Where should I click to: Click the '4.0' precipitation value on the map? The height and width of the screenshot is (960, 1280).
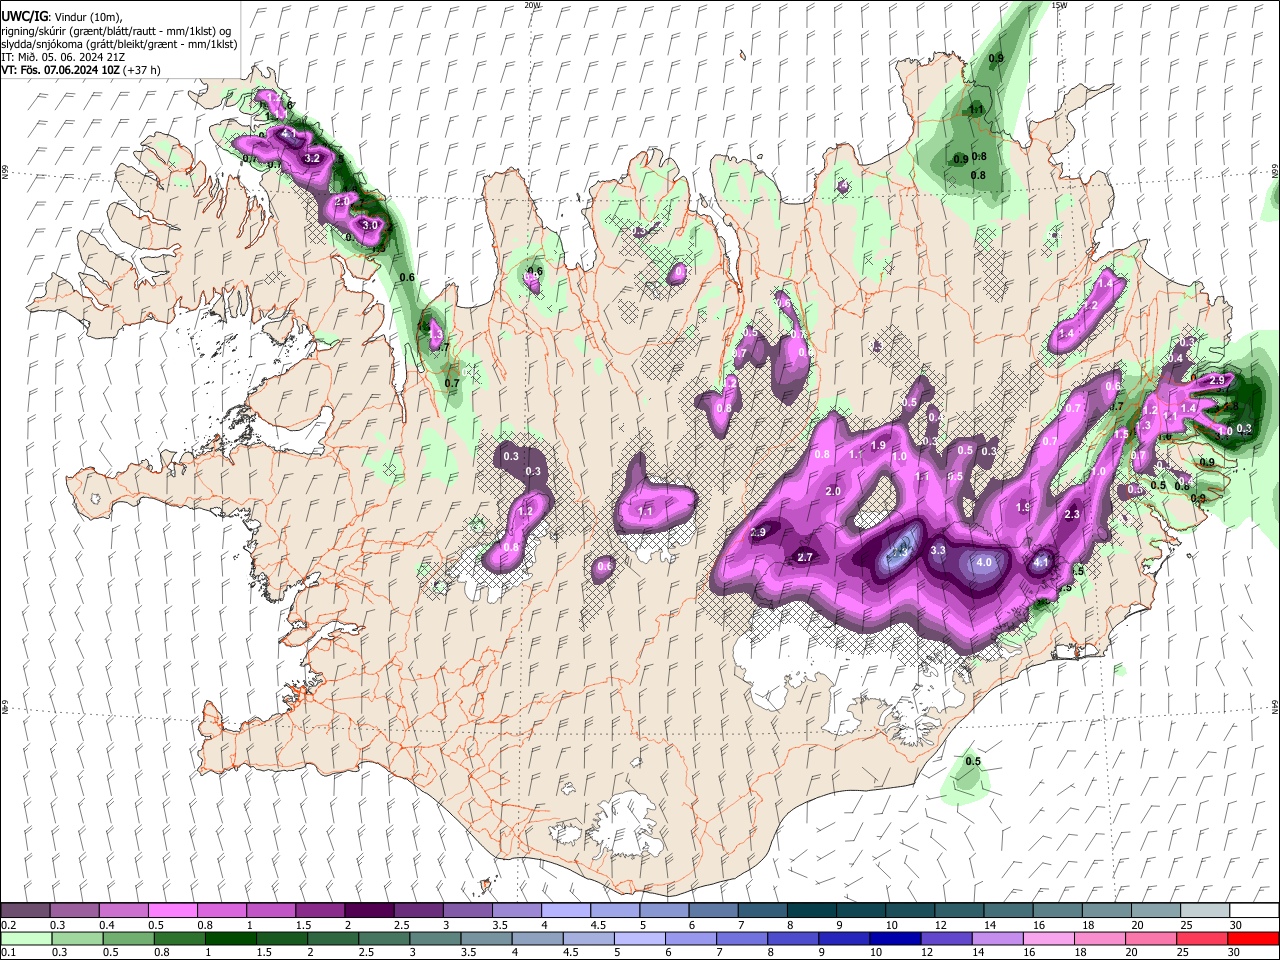click(984, 562)
